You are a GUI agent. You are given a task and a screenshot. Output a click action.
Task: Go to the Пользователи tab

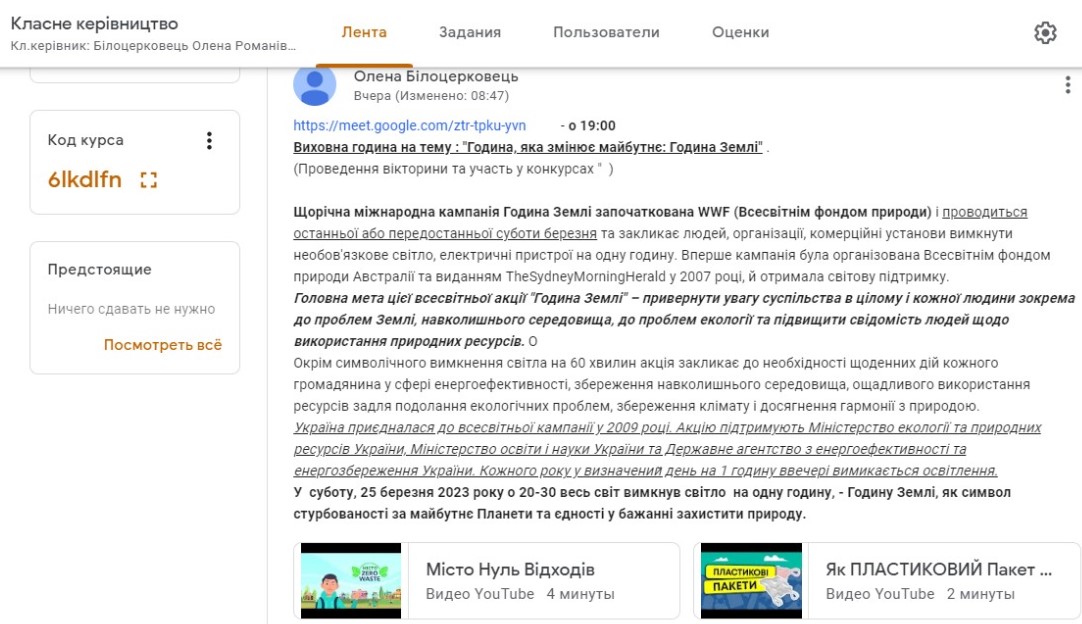click(606, 32)
